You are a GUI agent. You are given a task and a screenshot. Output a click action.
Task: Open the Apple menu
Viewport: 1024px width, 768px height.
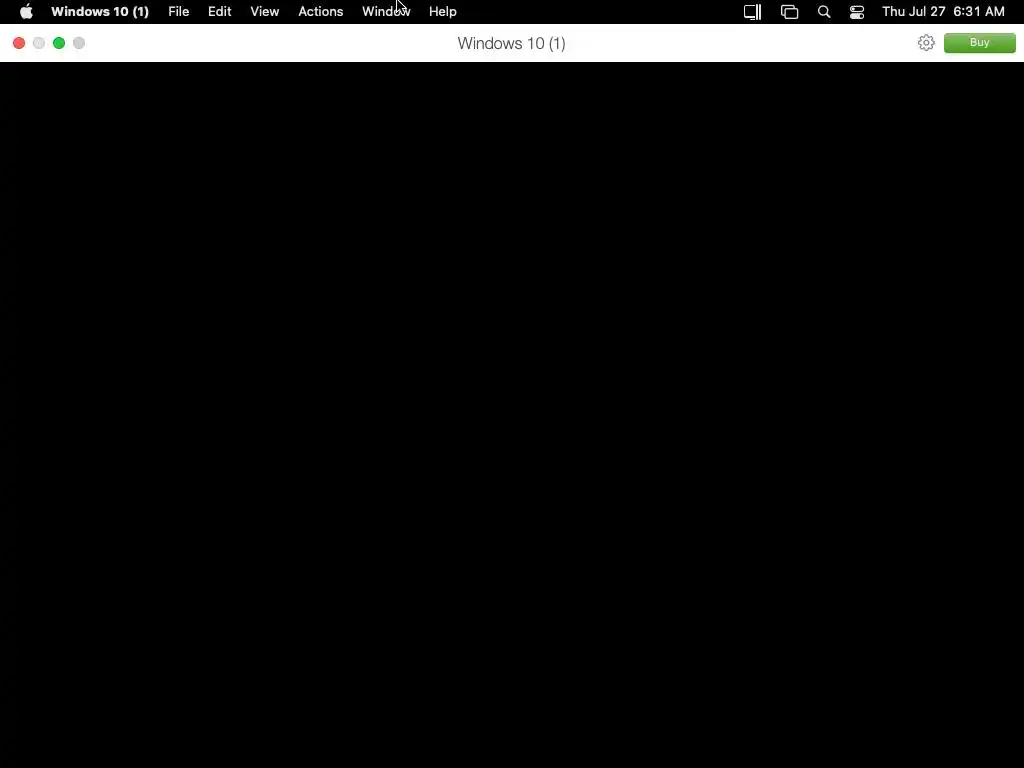26,12
